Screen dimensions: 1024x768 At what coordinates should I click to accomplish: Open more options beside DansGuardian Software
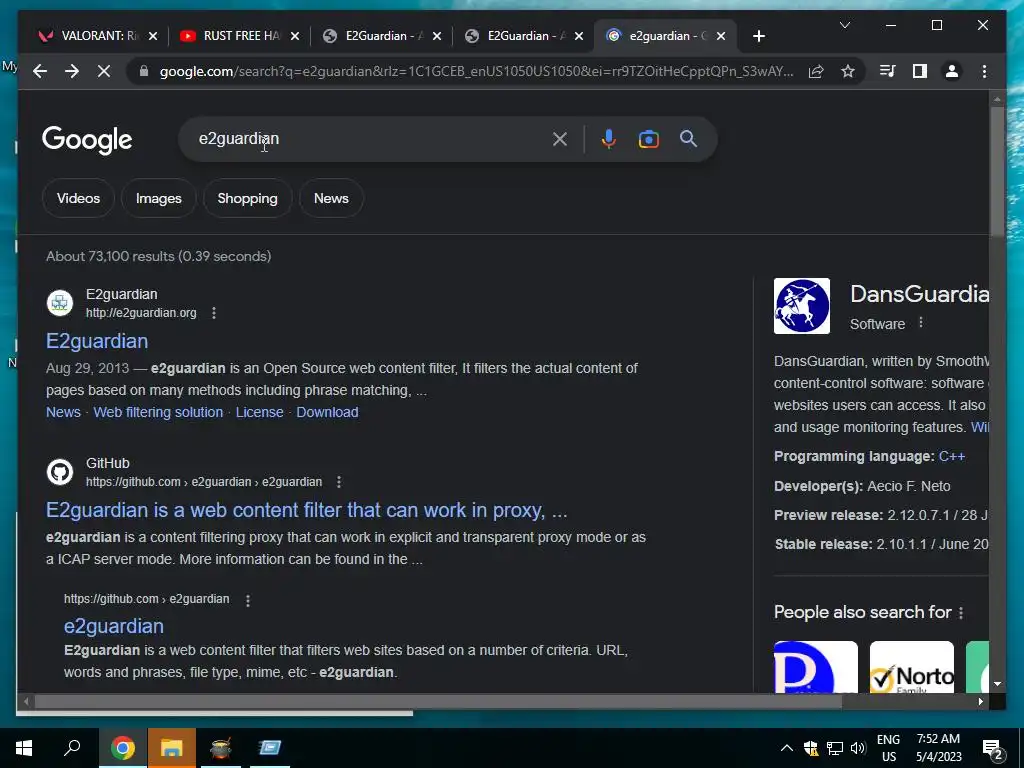921,323
